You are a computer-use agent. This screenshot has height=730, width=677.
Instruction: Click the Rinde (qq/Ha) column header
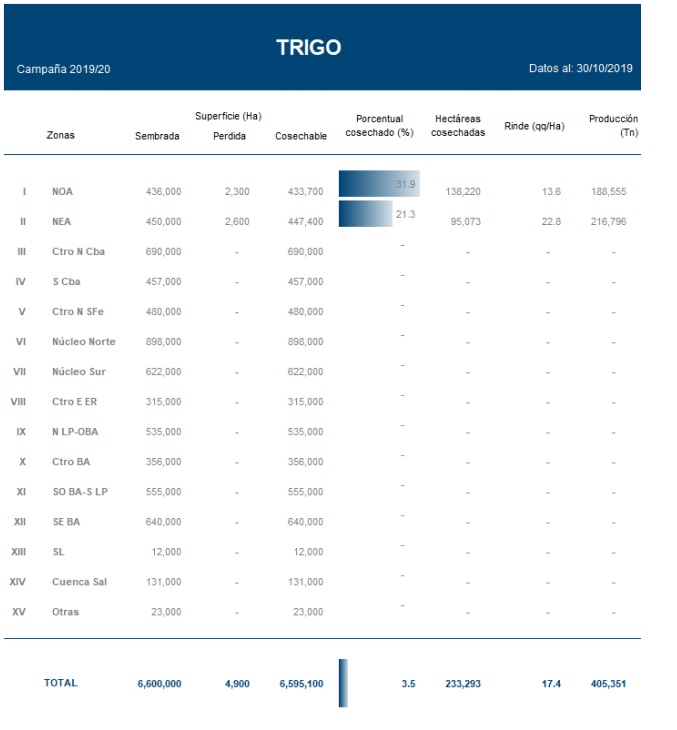(x=534, y=126)
